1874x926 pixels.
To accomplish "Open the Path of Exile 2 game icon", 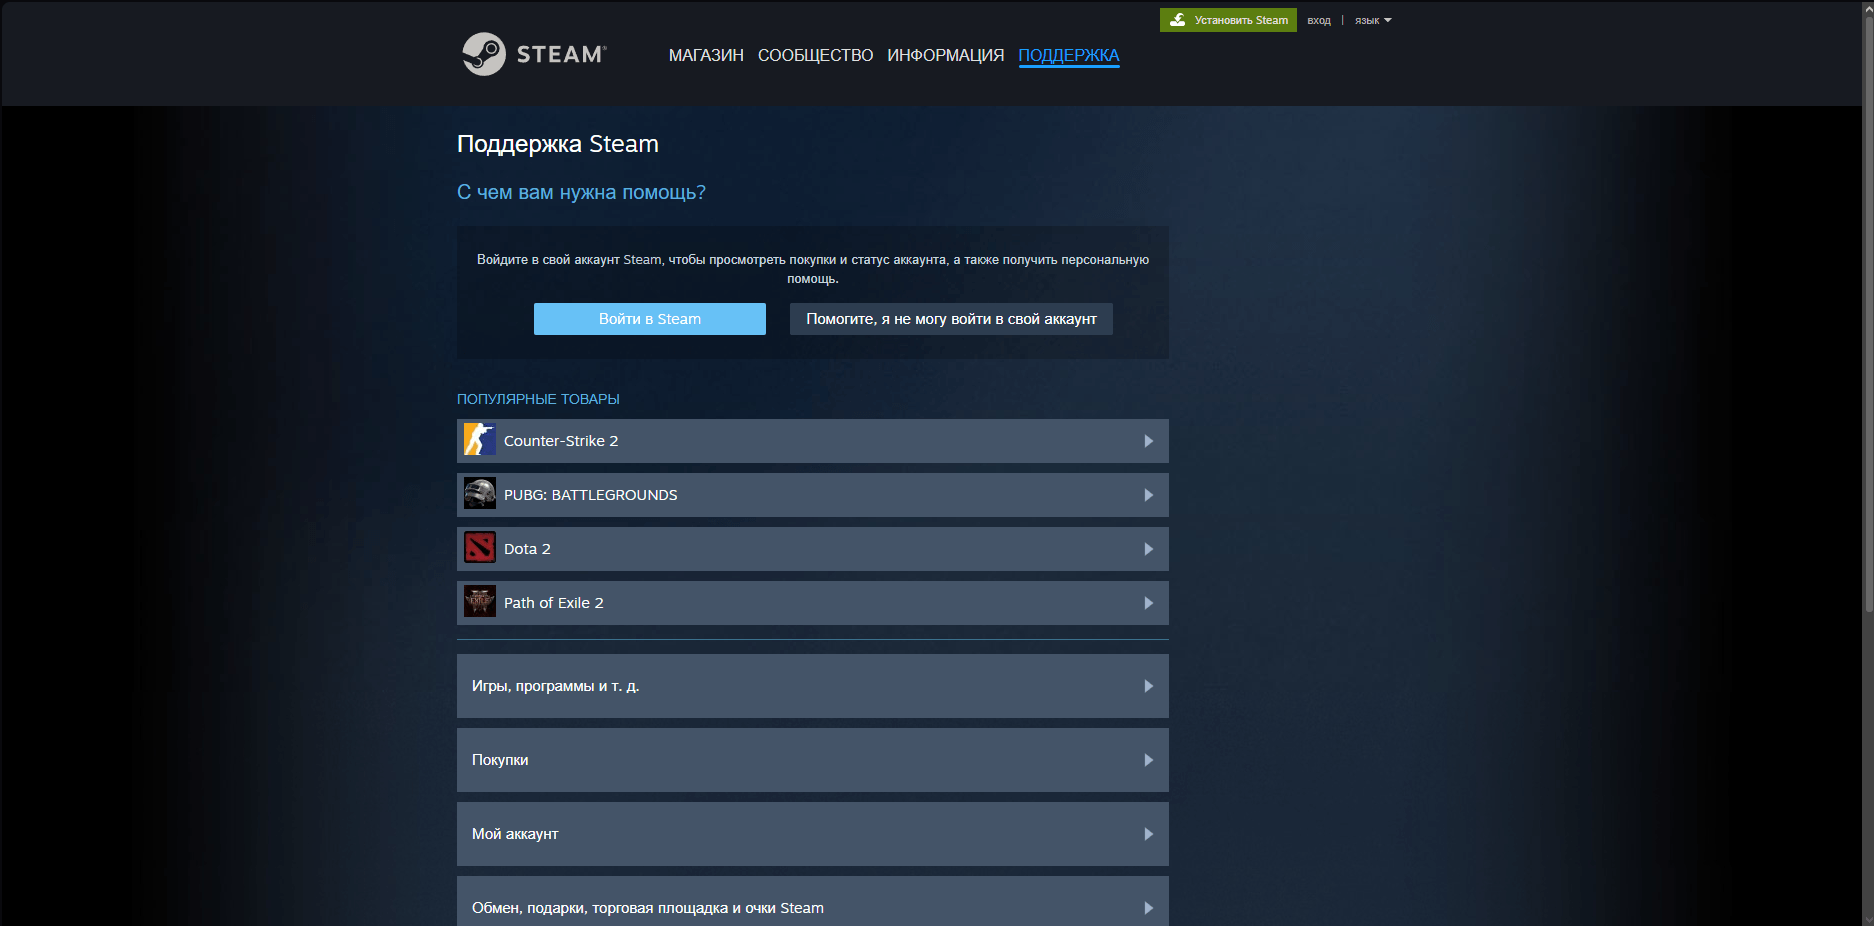I will [x=480, y=602].
